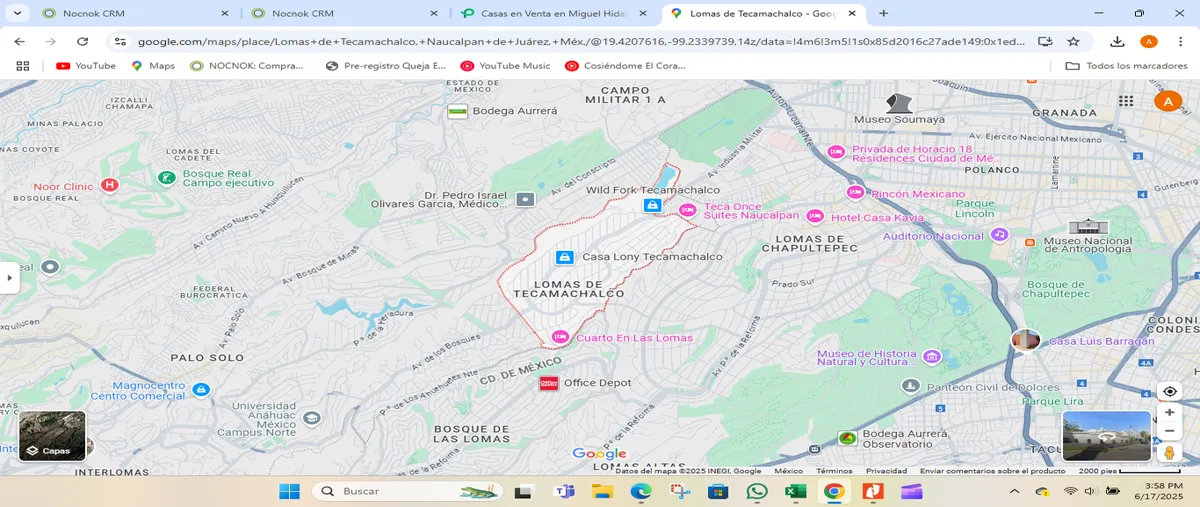This screenshot has height=507, width=1200.
Task: Open the YouTube Music bookmark
Action: coord(505,66)
